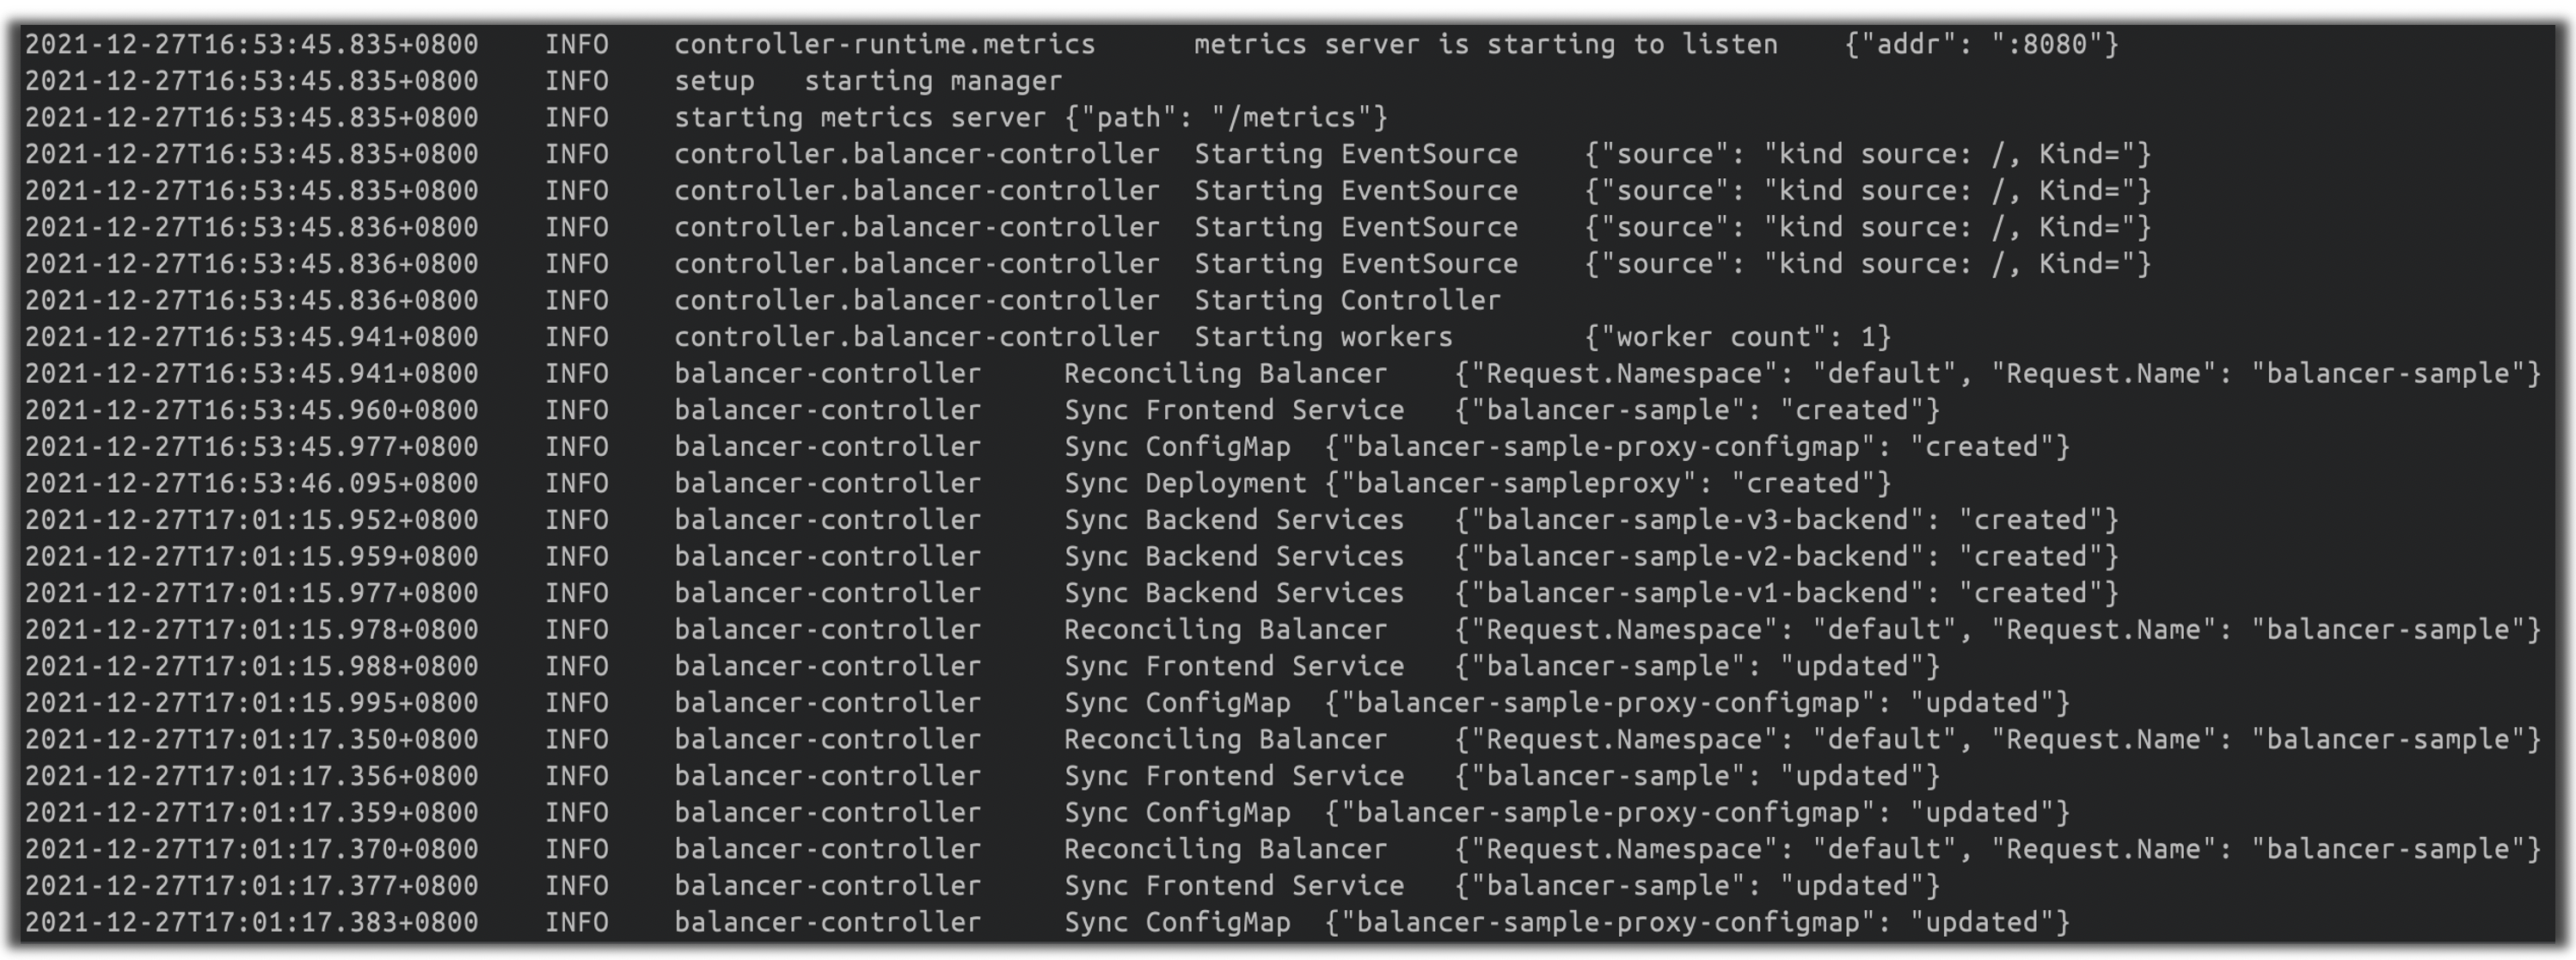Image resolution: width=2576 pixels, height=960 pixels.
Task: Click the balancer-sample-v1-backend created entry
Action: tap(1786, 594)
